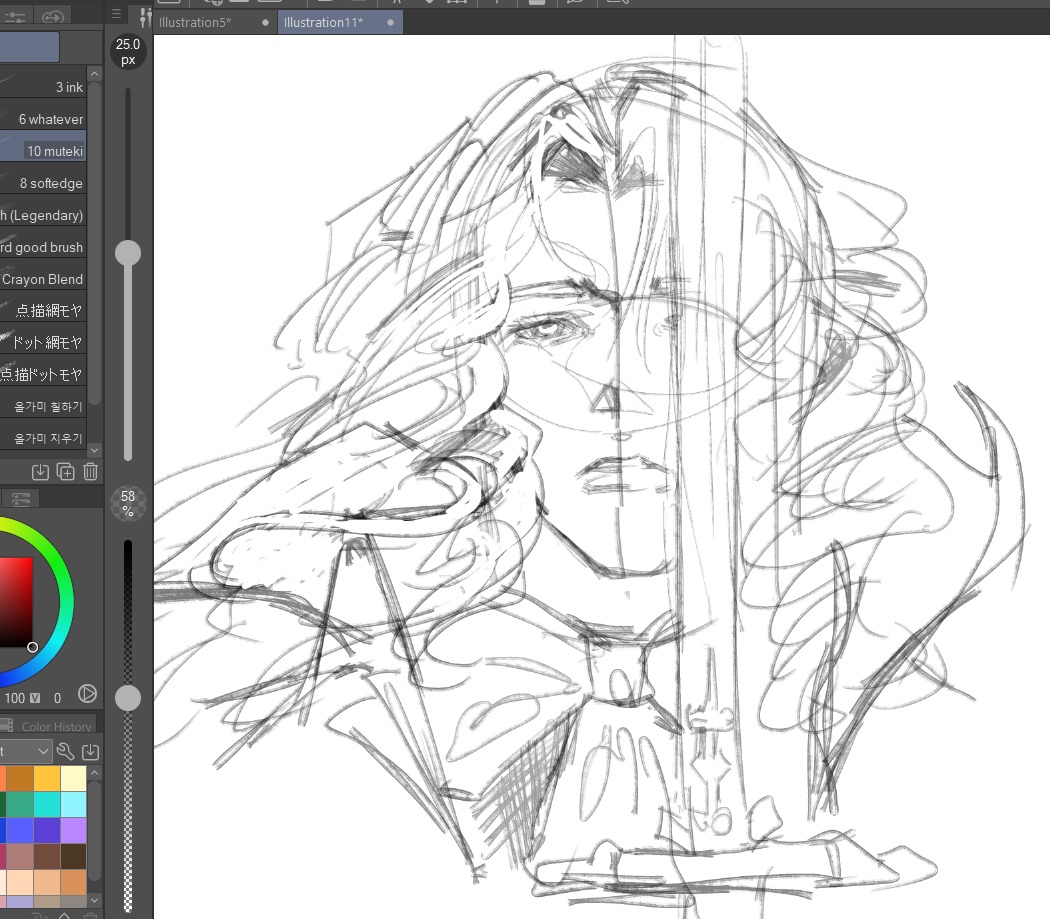Click the duplicate sub tool icon
1050x919 pixels.
(x=66, y=472)
